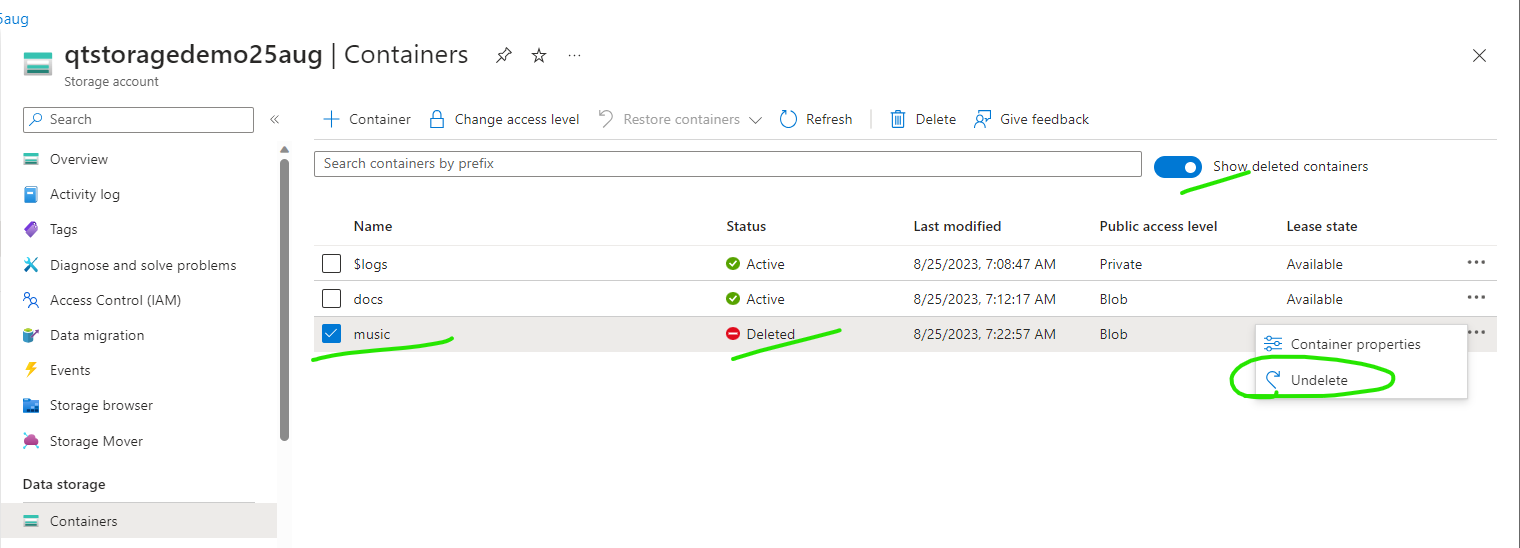Check the docs container checkbox

[x=332, y=299]
